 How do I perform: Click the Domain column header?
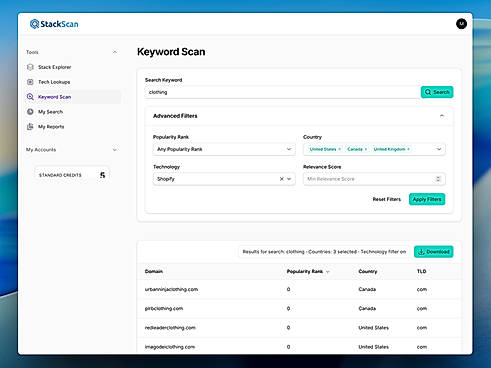154,271
